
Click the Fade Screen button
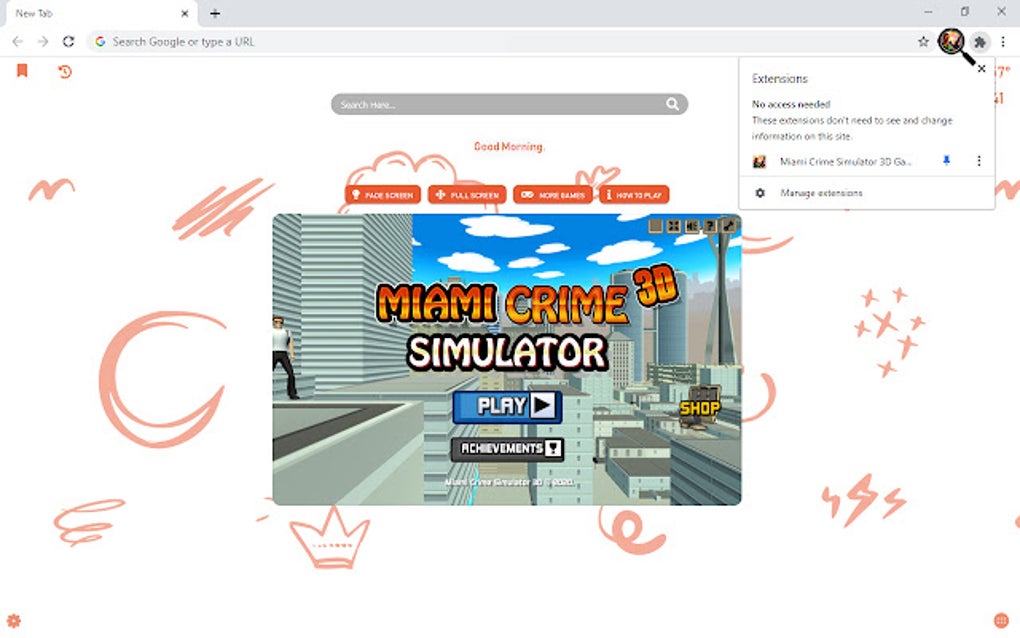(382, 194)
